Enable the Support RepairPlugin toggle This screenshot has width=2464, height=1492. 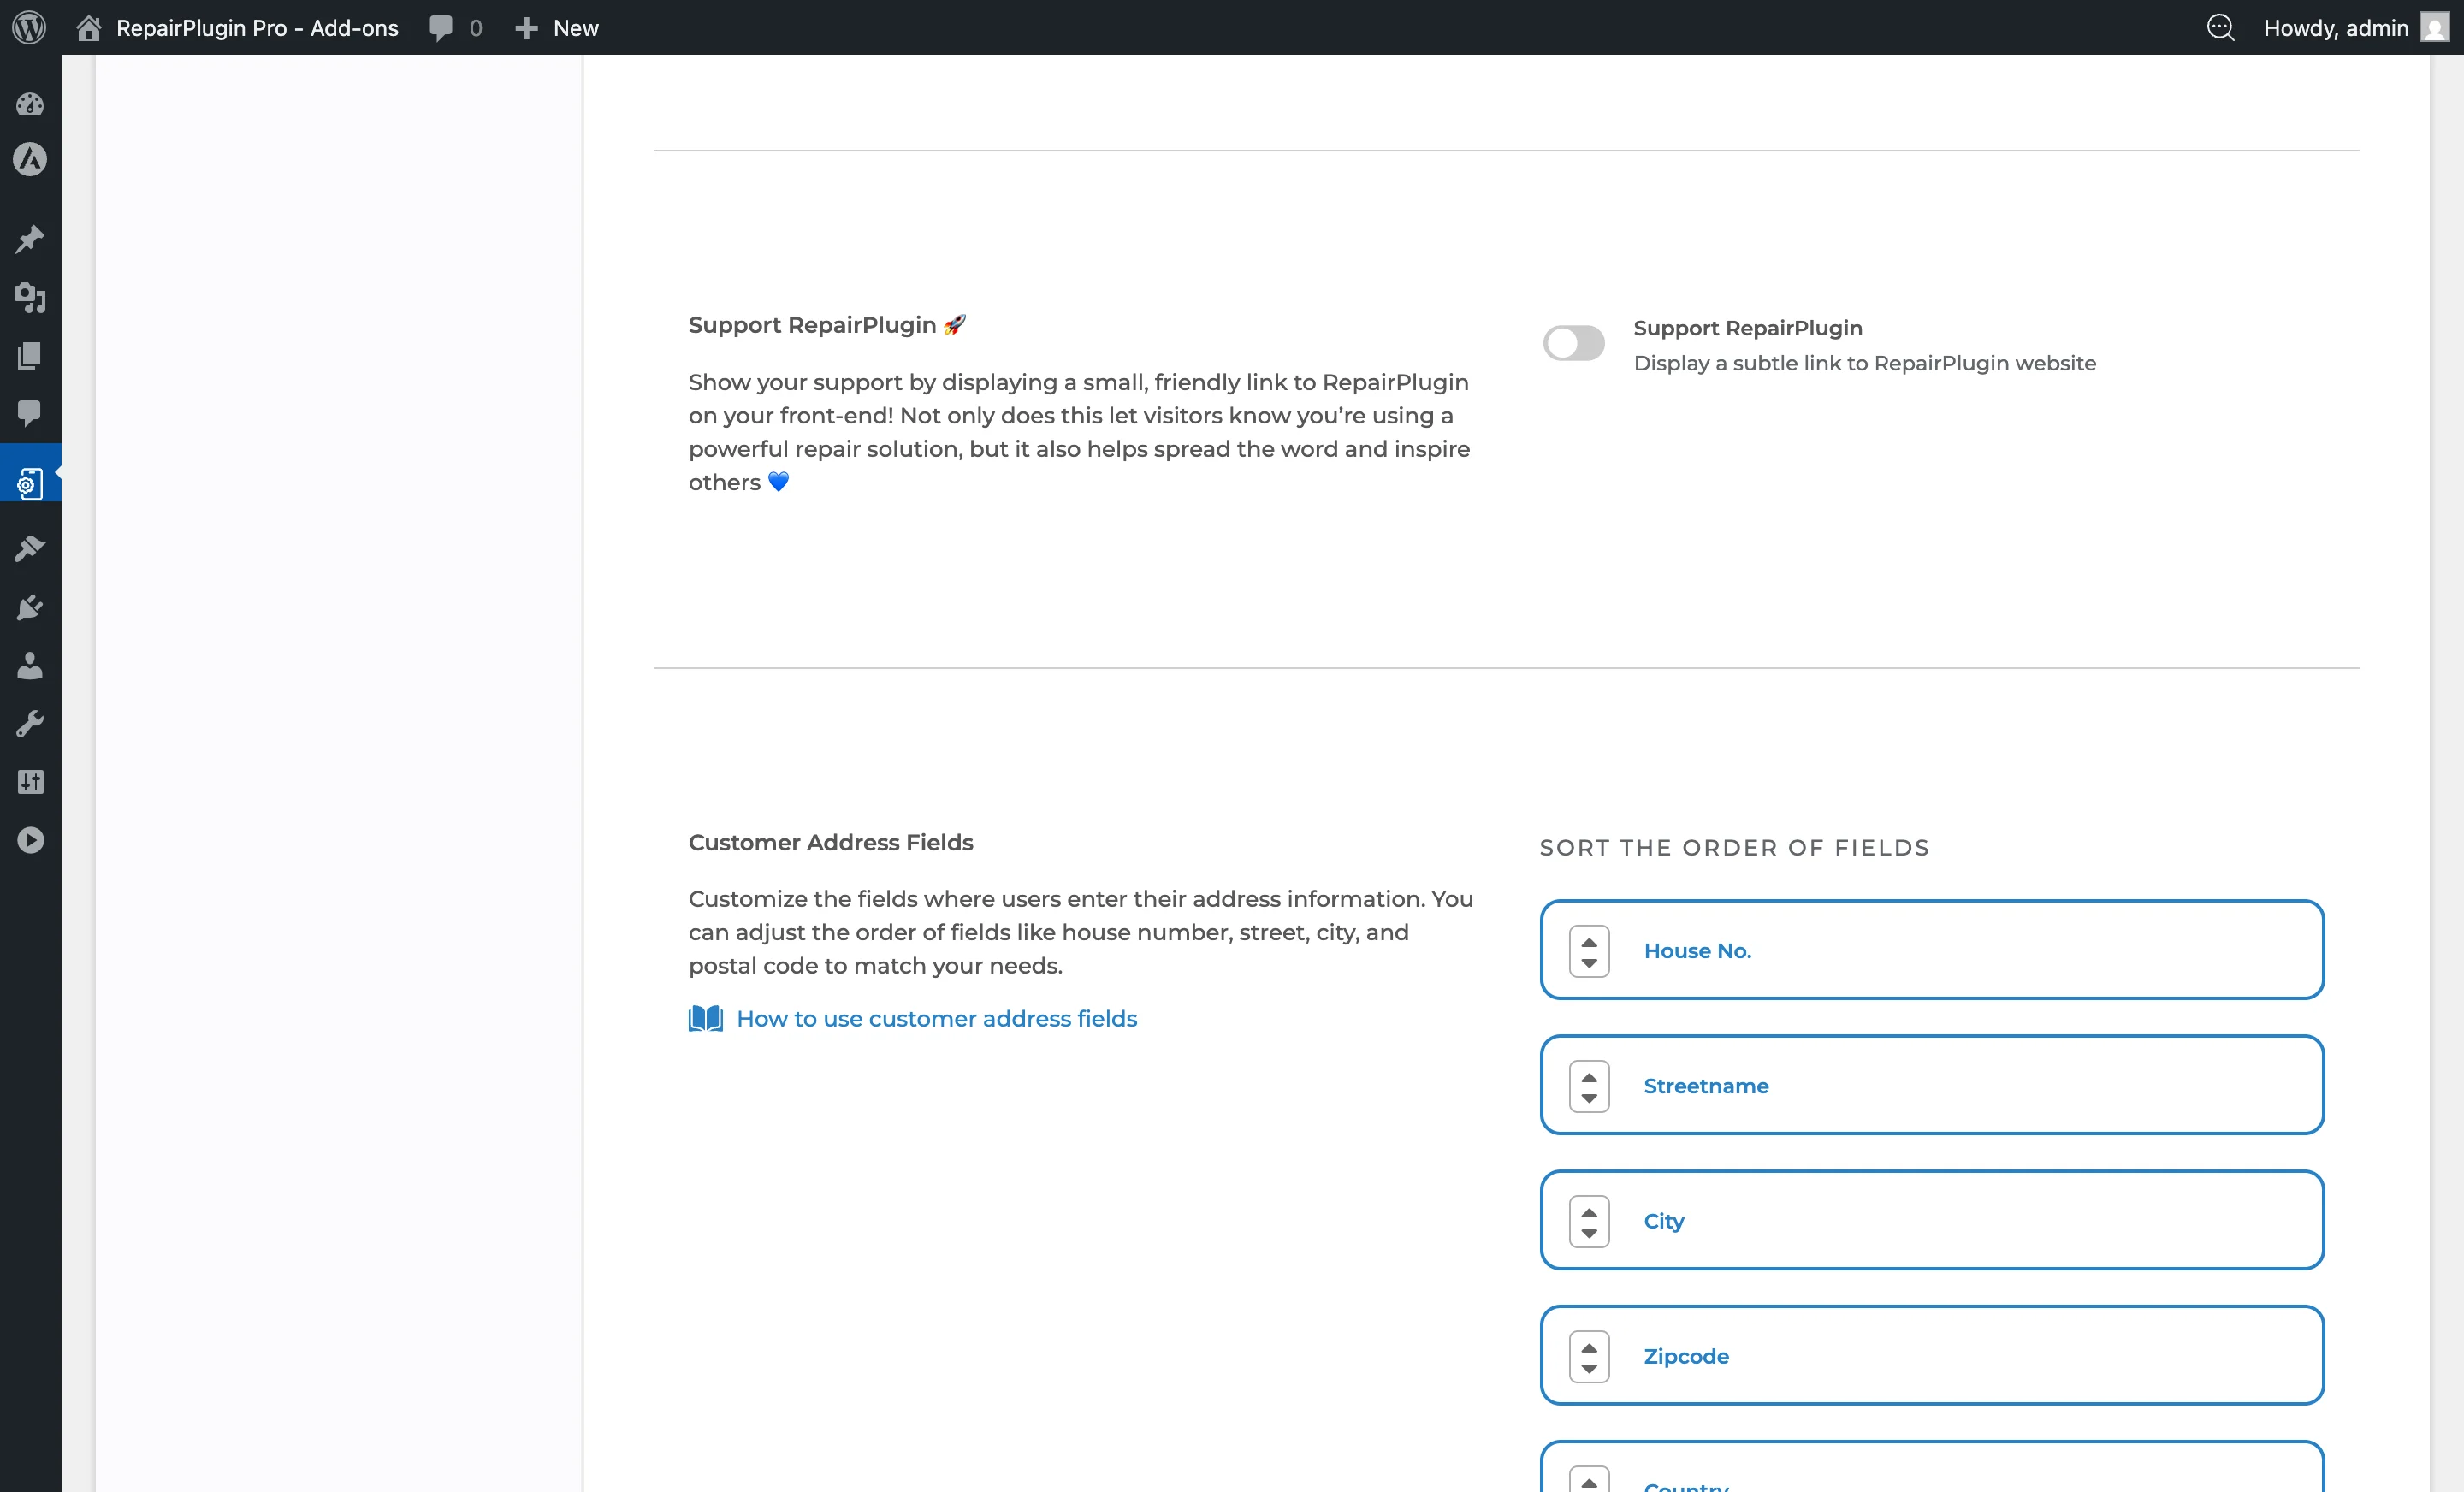click(1573, 343)
